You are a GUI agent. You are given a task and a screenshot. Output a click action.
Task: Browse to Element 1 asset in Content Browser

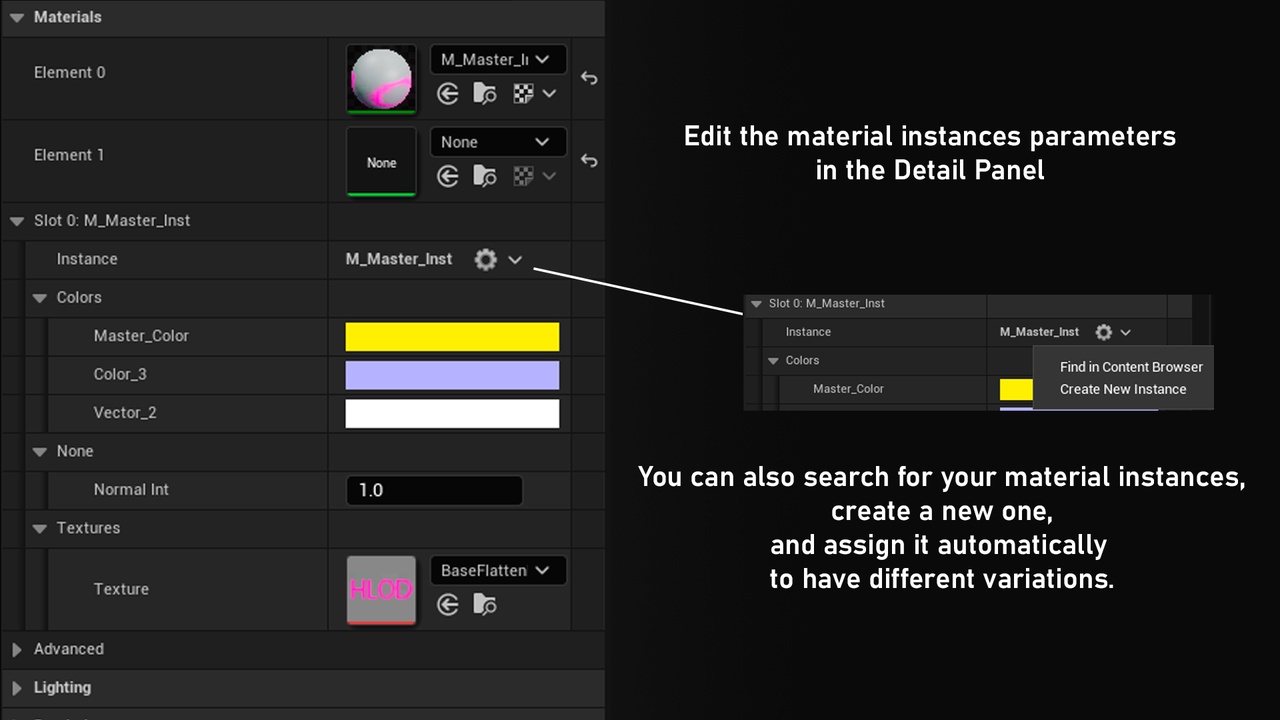point(485,176)
